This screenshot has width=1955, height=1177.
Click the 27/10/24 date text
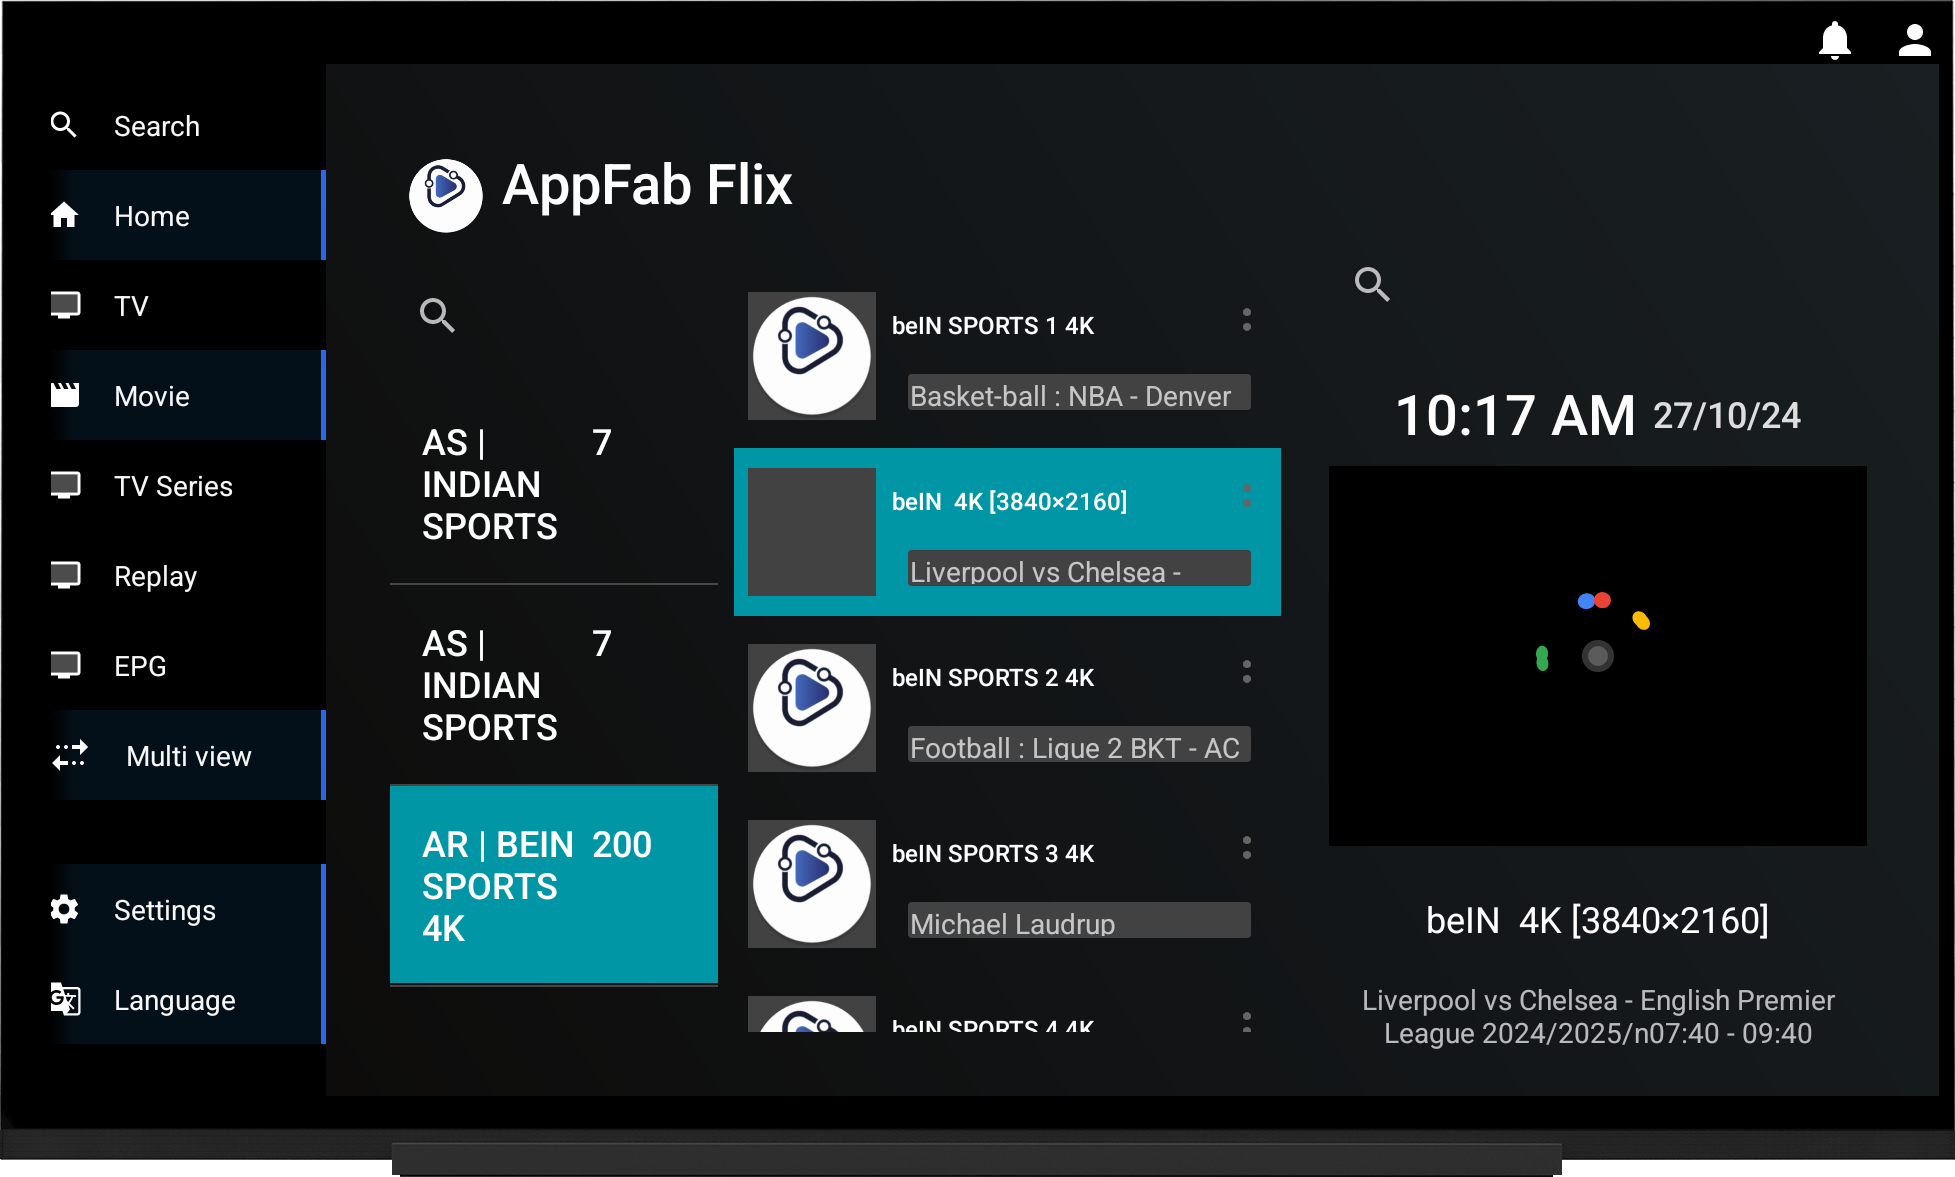(1726, 415)
